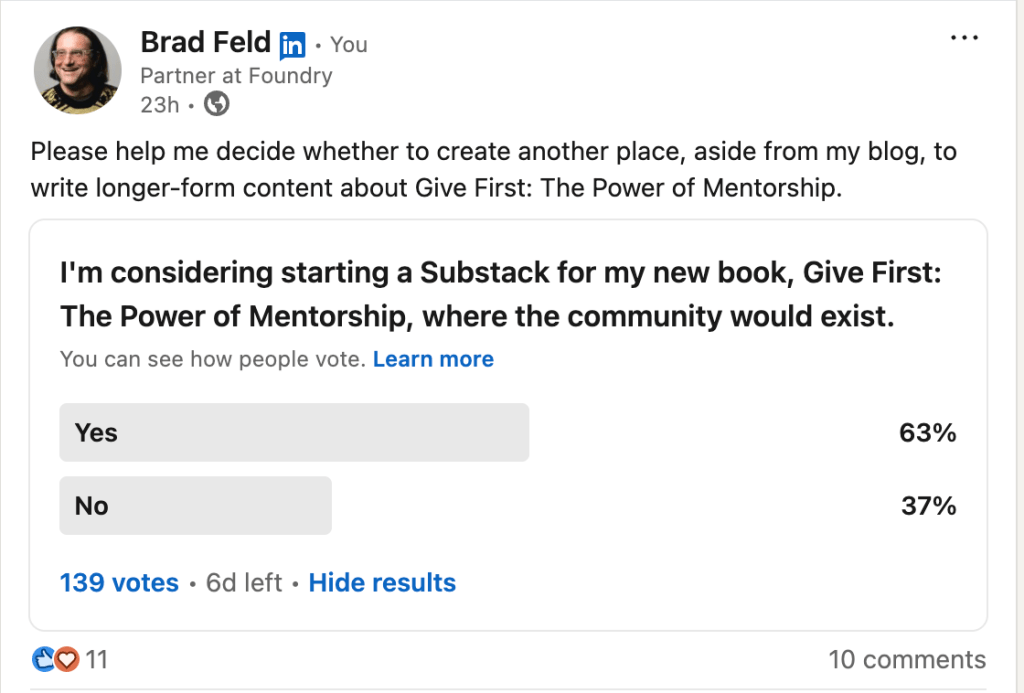Open 10 comments on the post

point(907,659)
